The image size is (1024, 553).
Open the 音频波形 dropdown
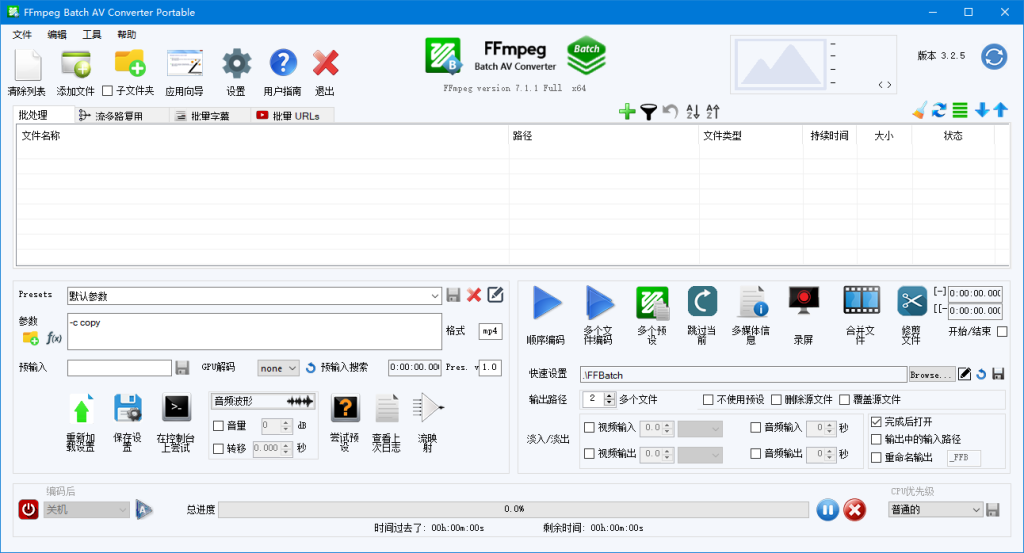[263, 401]
